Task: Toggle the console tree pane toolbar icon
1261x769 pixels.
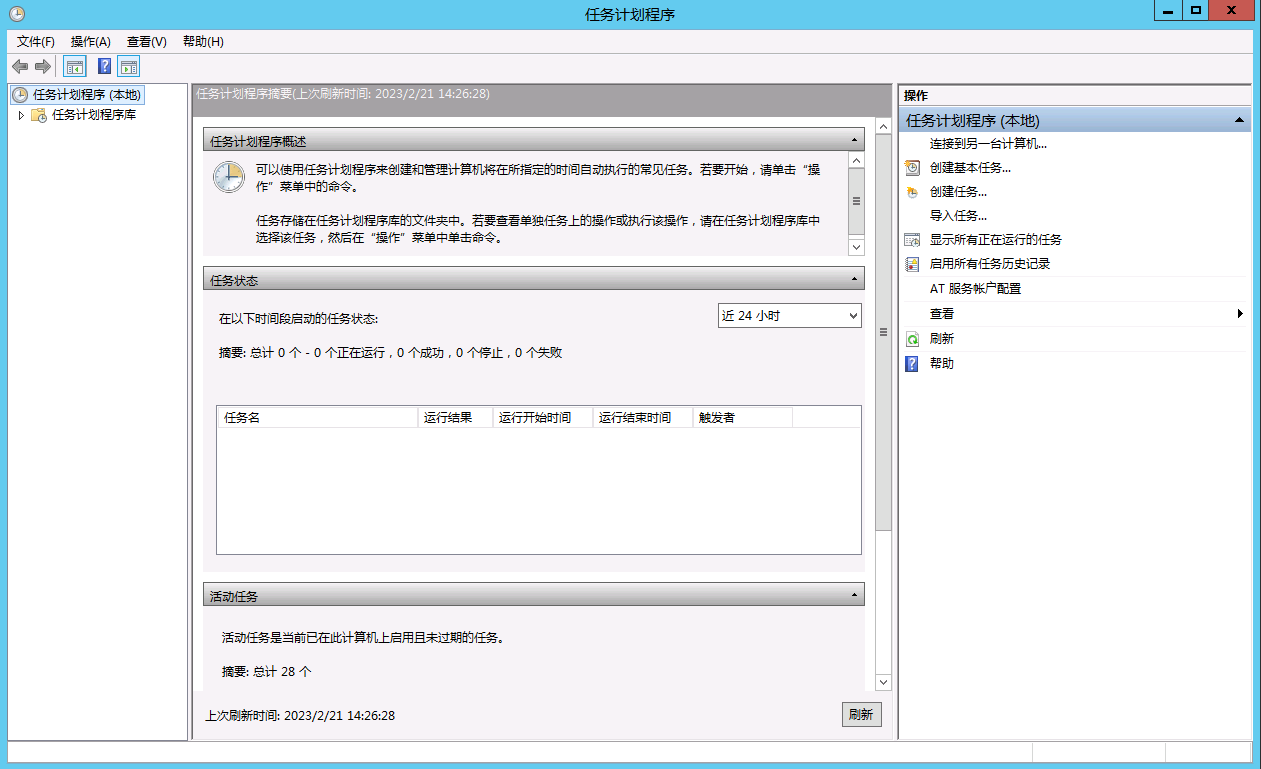Action: click(74, 67)
